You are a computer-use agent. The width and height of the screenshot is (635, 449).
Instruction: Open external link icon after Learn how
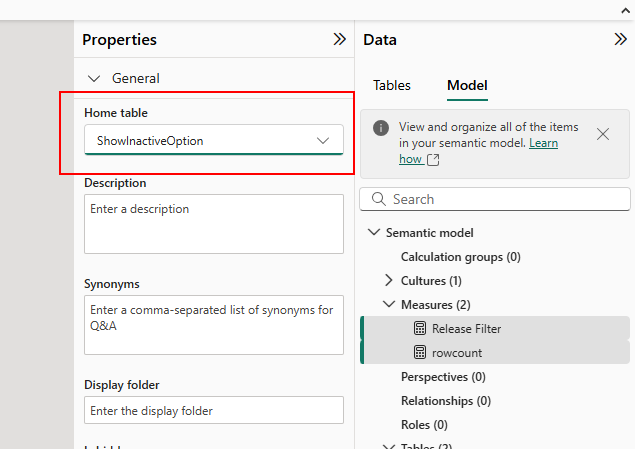click(x=433, y=160)
